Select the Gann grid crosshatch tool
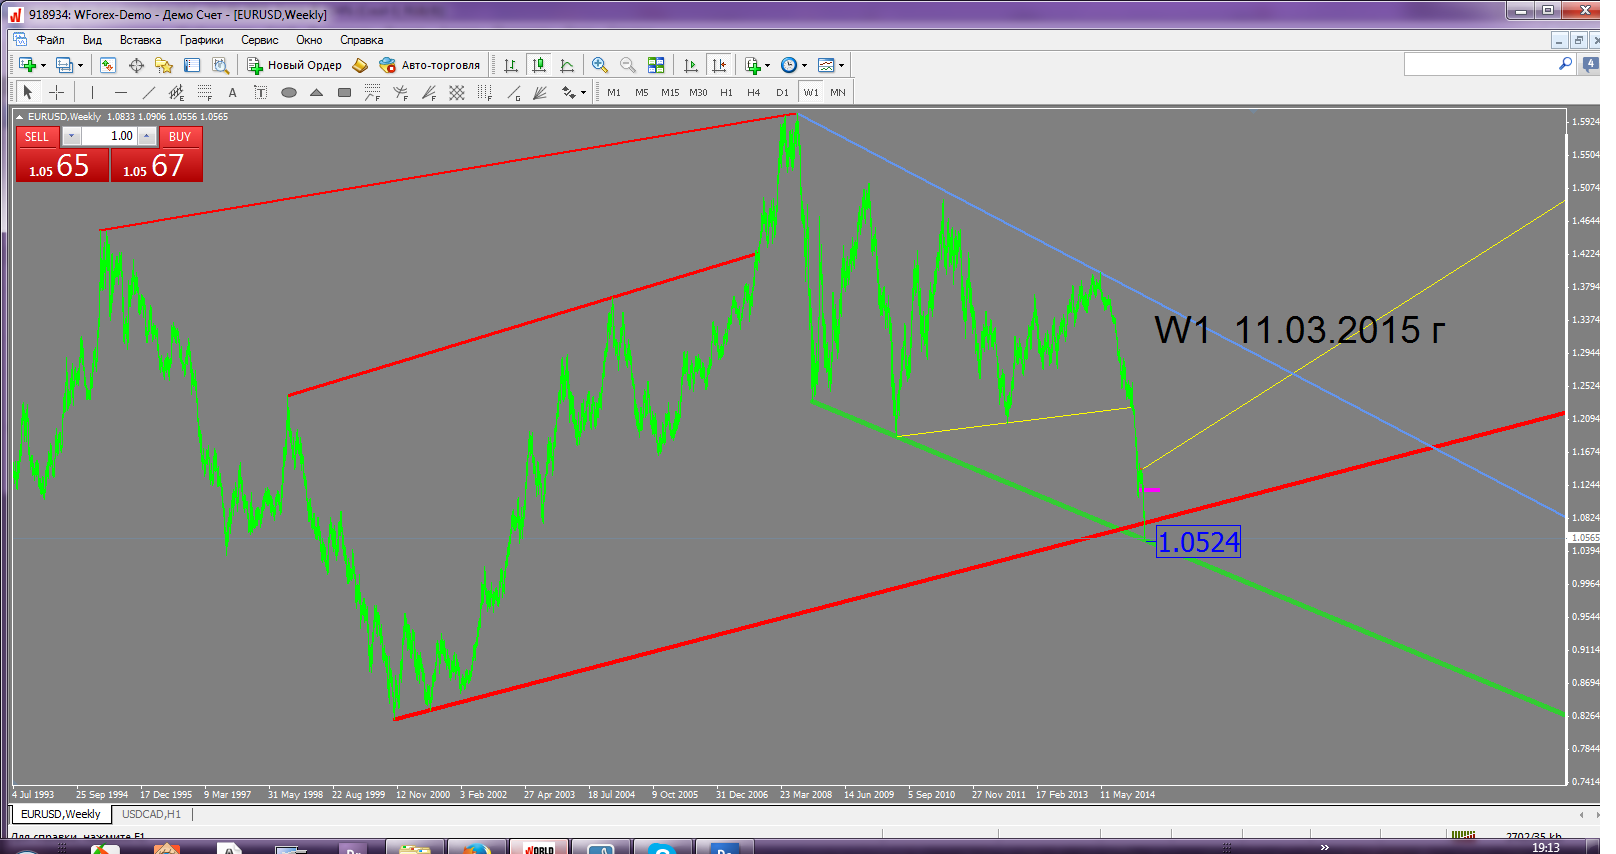 (457, 92)
